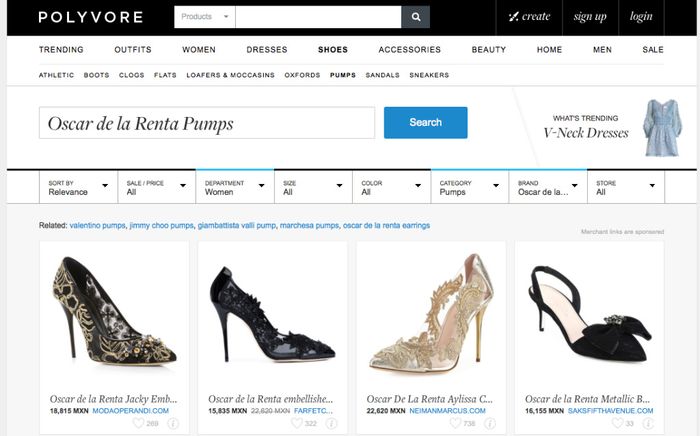
Task: Click the heart icon on the embellished pump
Action: point(297,423)
